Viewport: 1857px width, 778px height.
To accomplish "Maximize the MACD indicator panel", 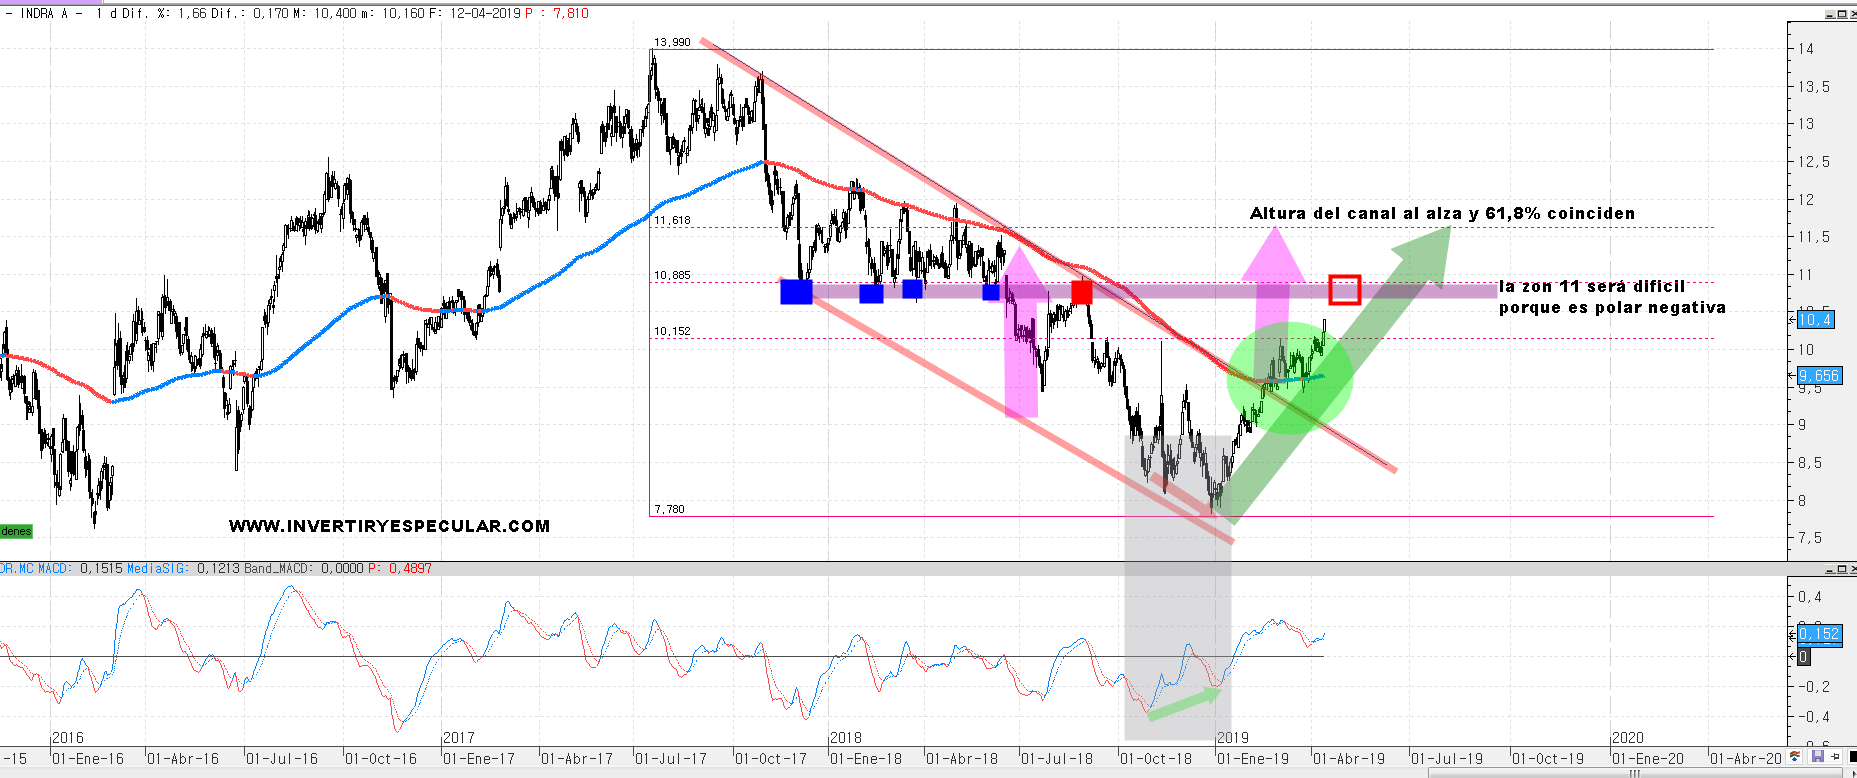I will (x=1840, y=569).
